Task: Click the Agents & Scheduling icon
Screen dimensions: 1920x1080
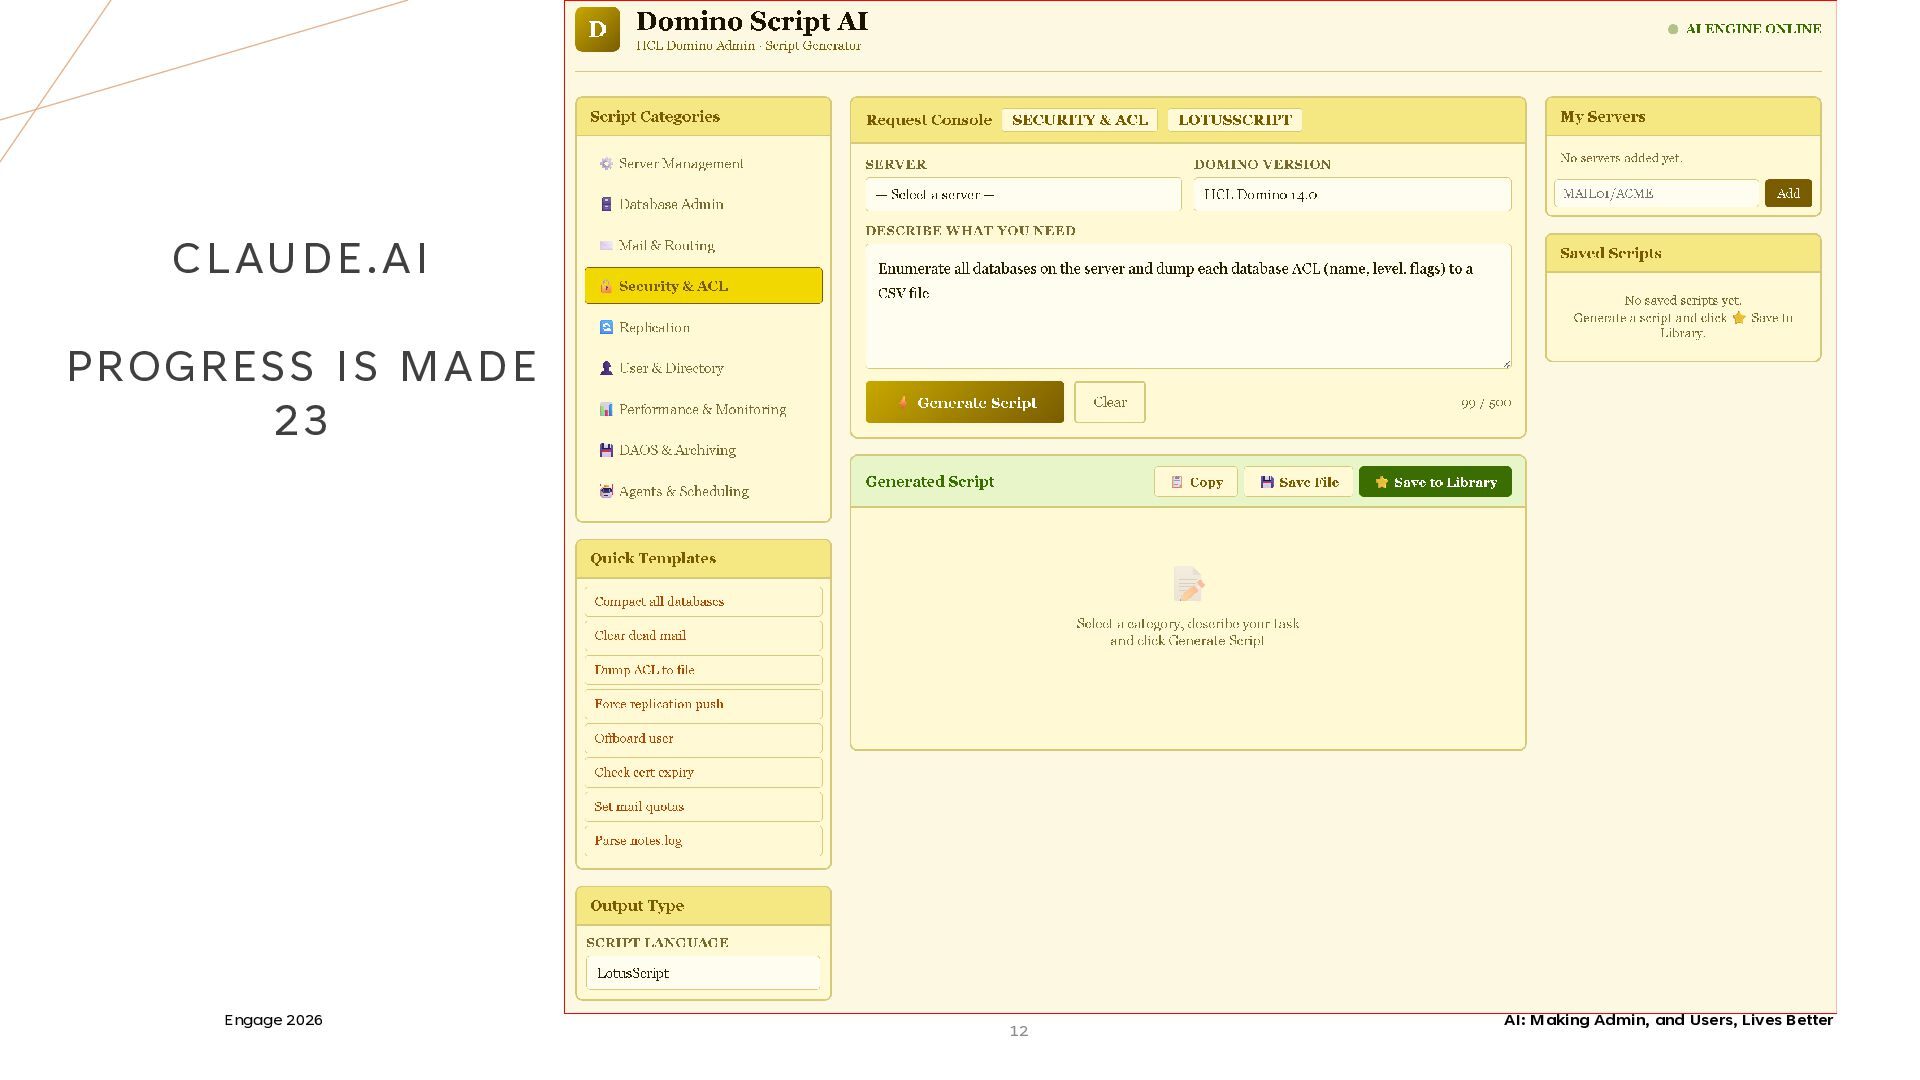Action: tap(606, 492)
